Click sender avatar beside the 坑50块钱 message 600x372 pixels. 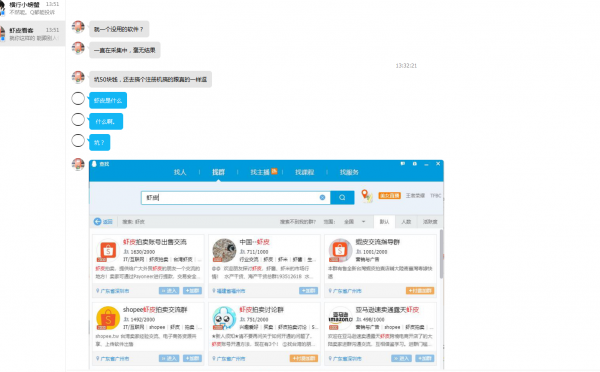coord(78,77)
